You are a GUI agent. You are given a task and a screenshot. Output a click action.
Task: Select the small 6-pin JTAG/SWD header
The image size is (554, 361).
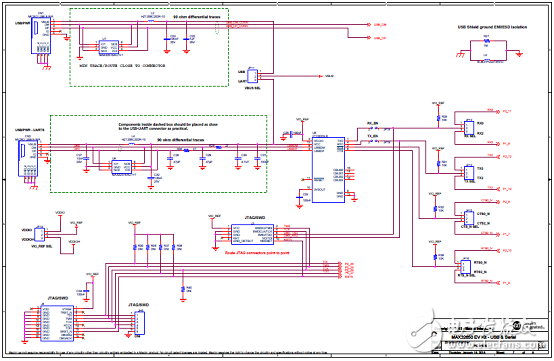[140, 323]
